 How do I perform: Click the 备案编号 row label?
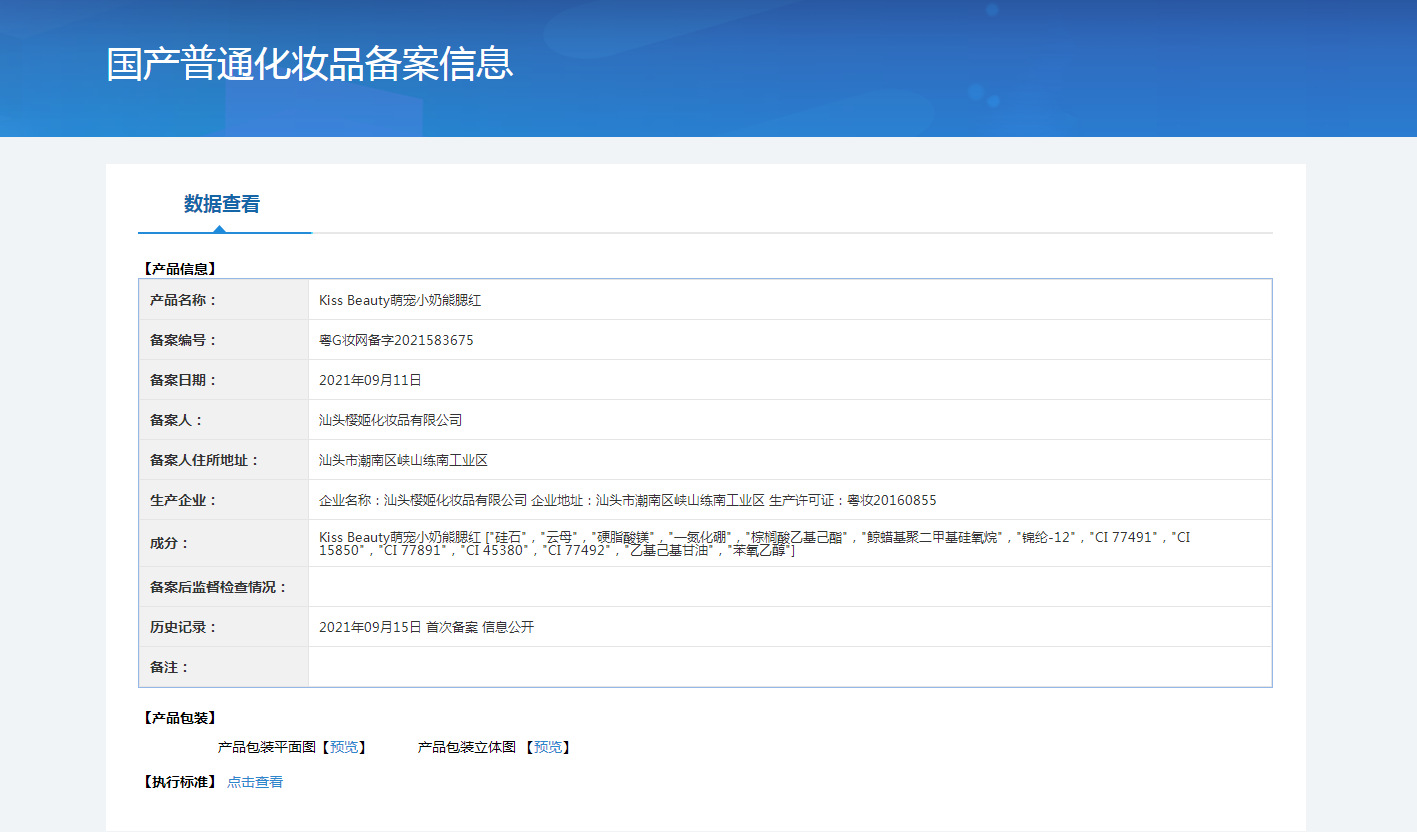[183, 340]
